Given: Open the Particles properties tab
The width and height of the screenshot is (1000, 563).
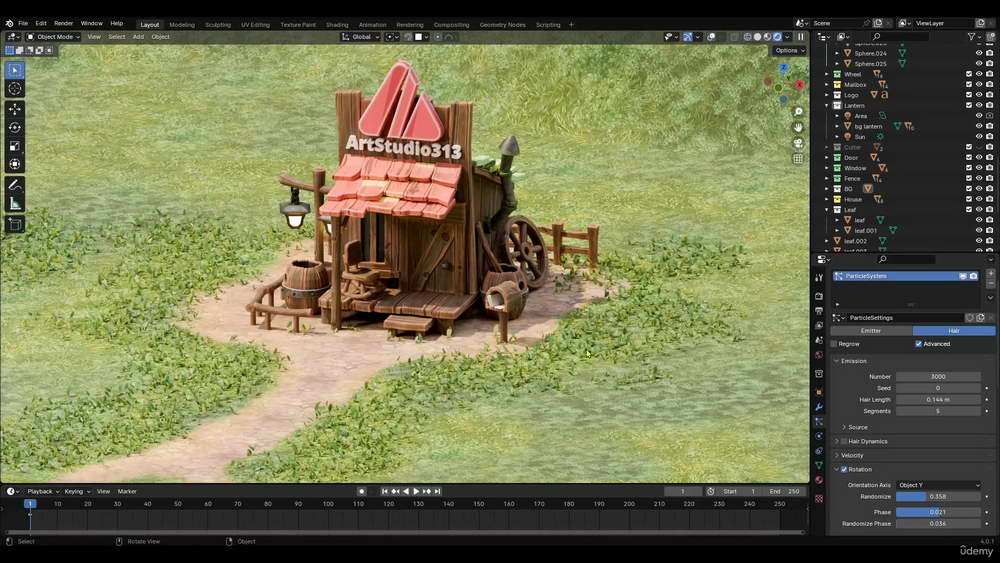Looking at the screenshot, I should (x=819, y=421).
